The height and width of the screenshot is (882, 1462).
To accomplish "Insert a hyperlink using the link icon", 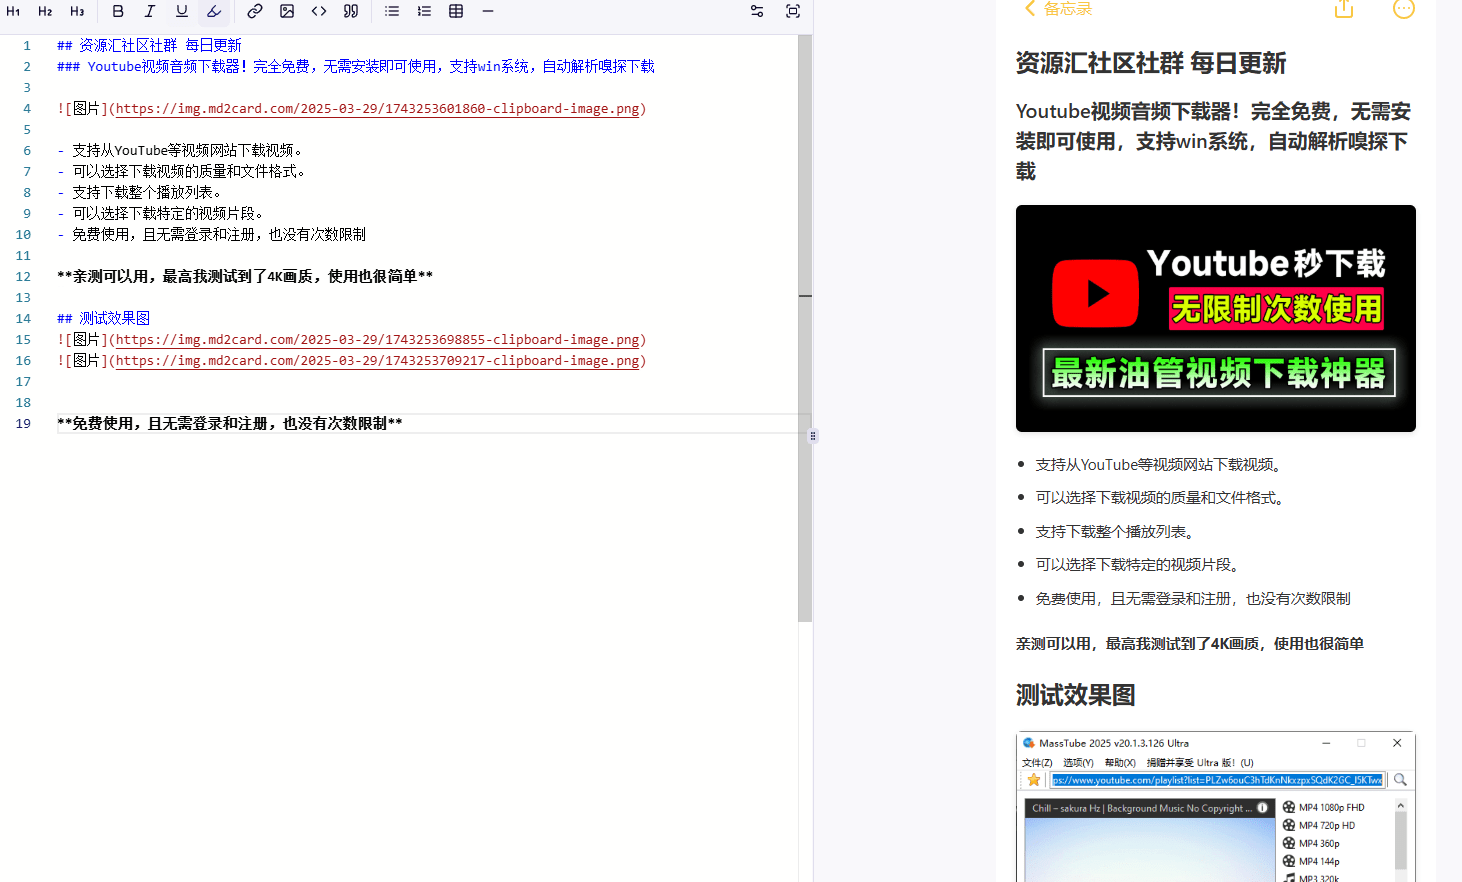I will point(255,11).
